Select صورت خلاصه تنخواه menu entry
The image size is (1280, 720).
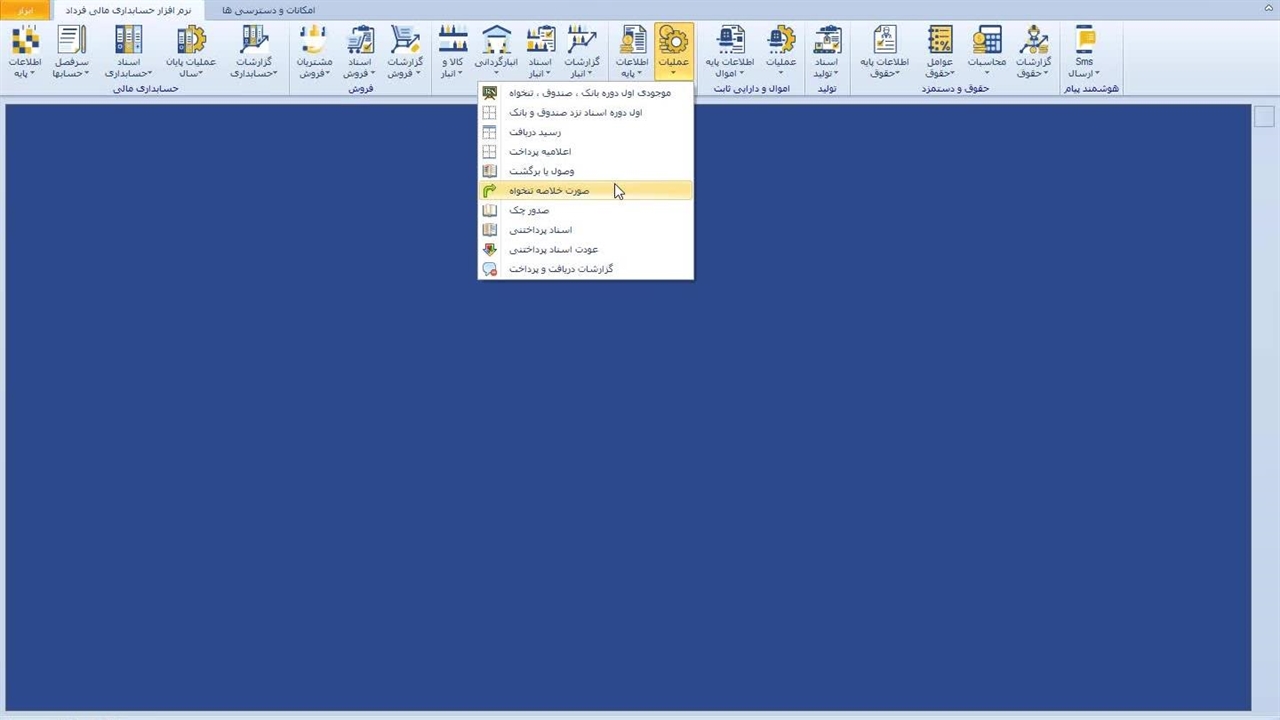point(549,191)
